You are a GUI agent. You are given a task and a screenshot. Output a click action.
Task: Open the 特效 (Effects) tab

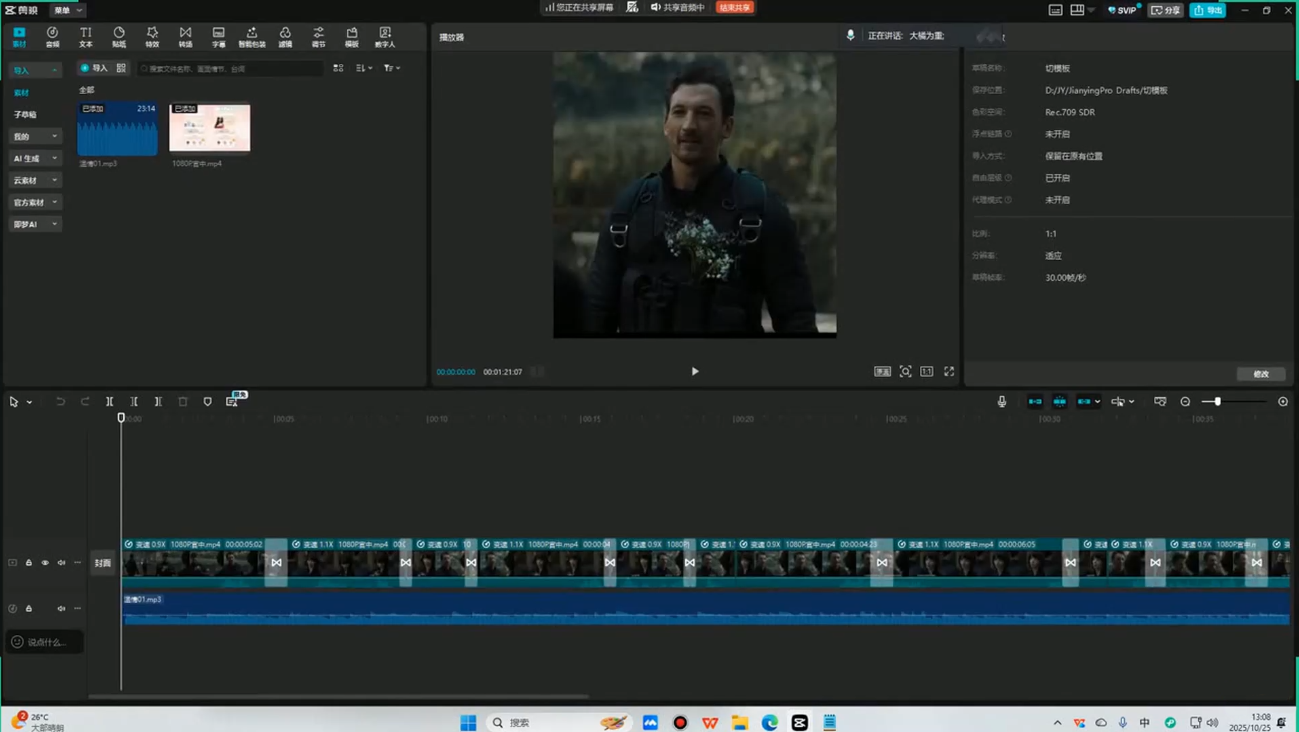pyautogui.click(x=152, y=37)
